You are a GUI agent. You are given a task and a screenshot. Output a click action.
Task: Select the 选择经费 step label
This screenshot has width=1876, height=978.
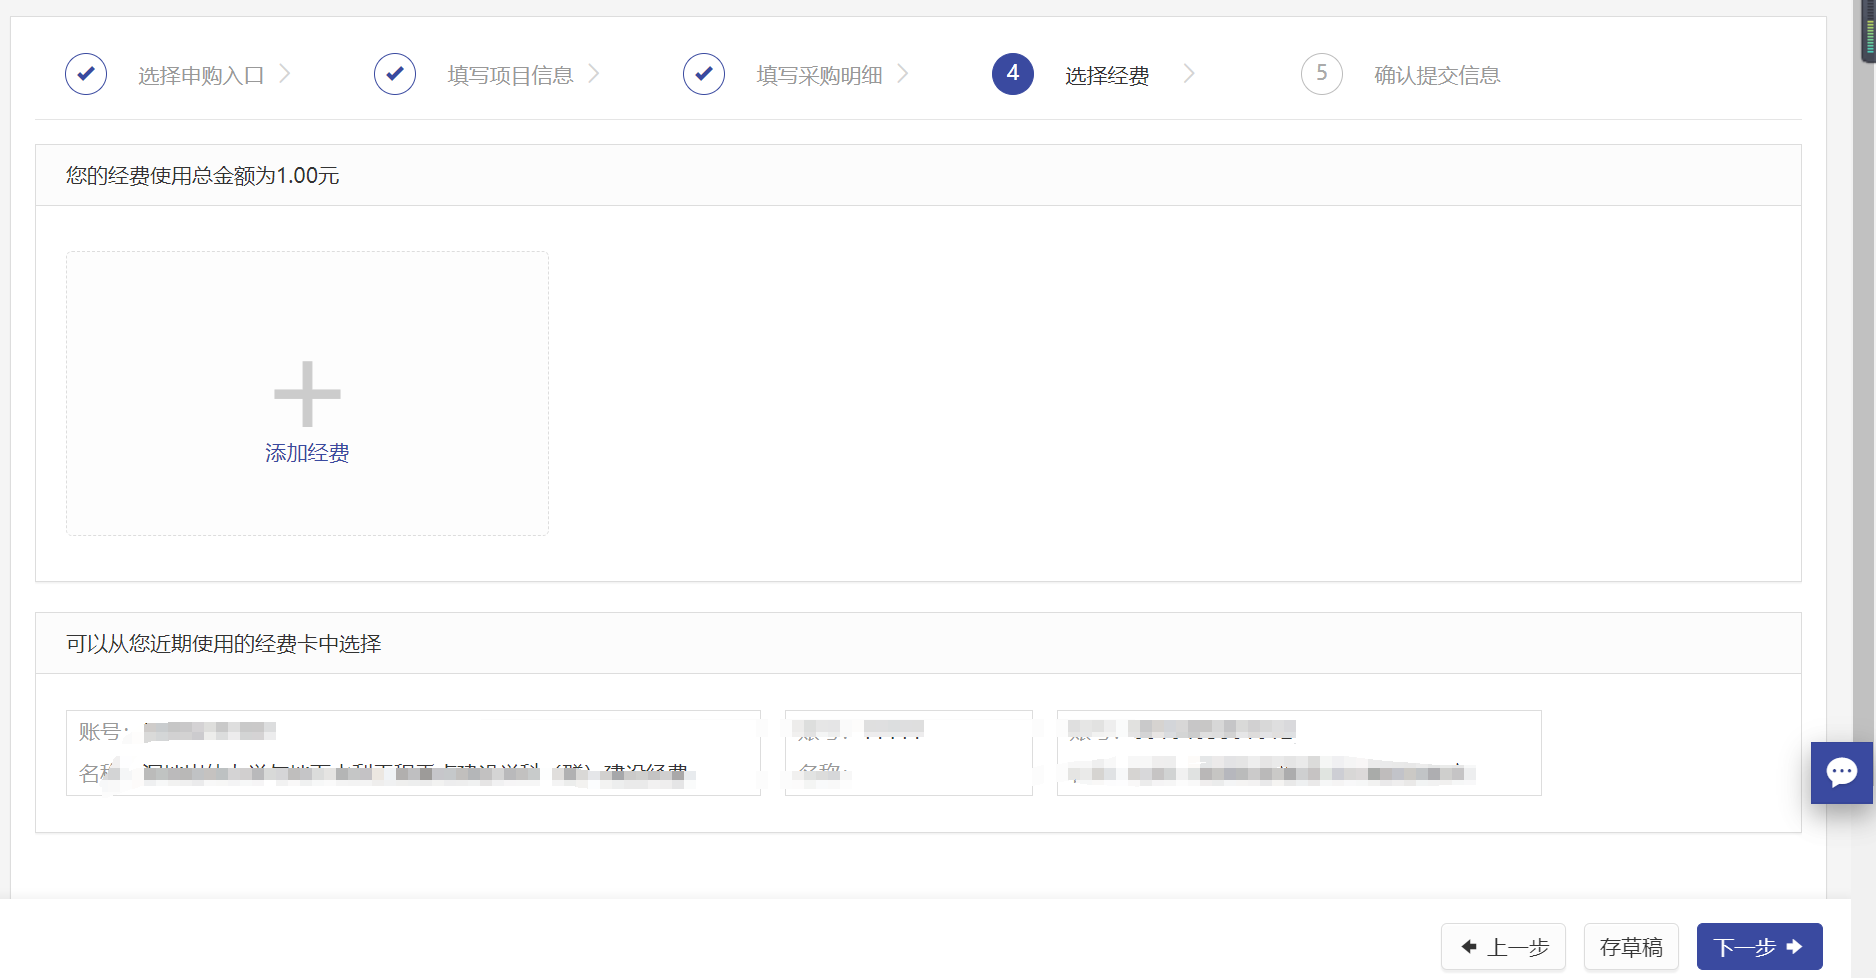[x=1107, y=76]
